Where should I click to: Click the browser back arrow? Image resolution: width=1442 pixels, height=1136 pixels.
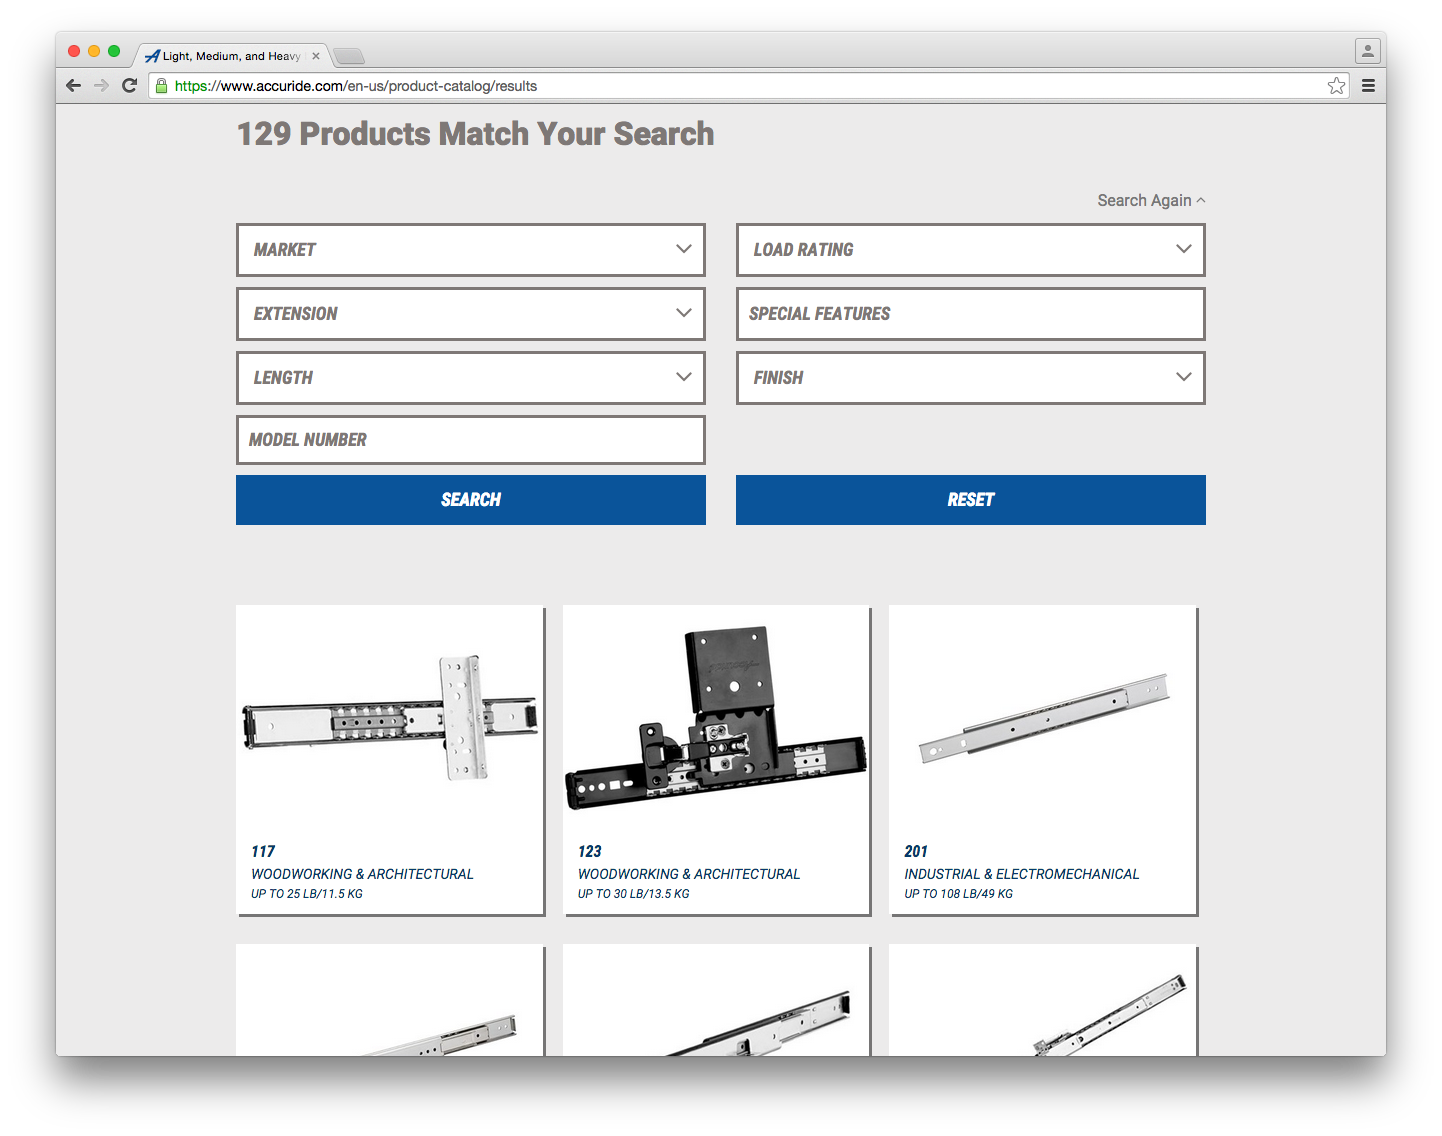[x=73, y=85]
